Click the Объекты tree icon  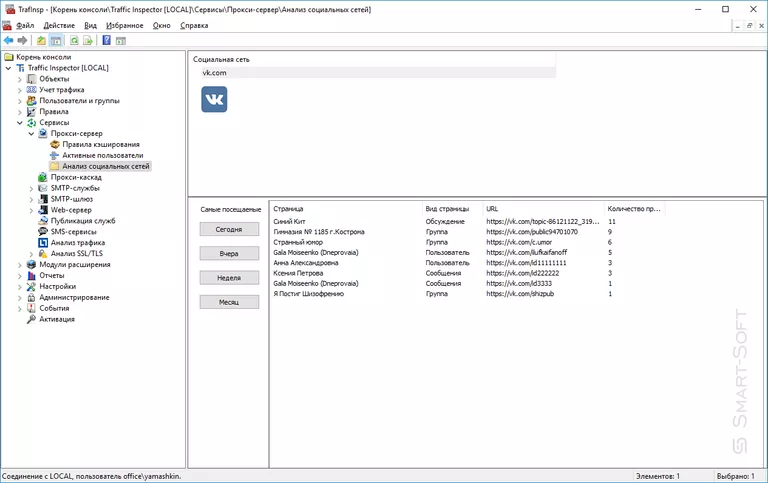[31, 79]
